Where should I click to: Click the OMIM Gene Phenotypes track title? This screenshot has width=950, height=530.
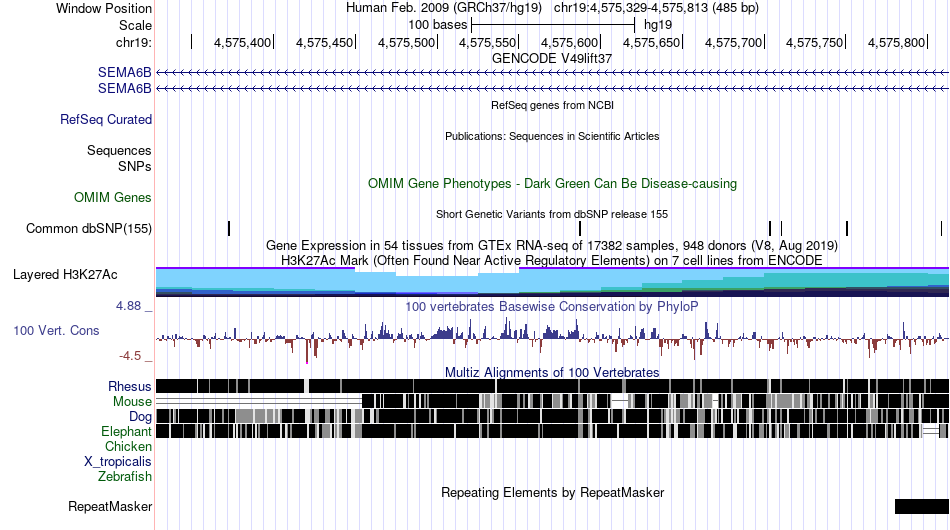(553, 184)
